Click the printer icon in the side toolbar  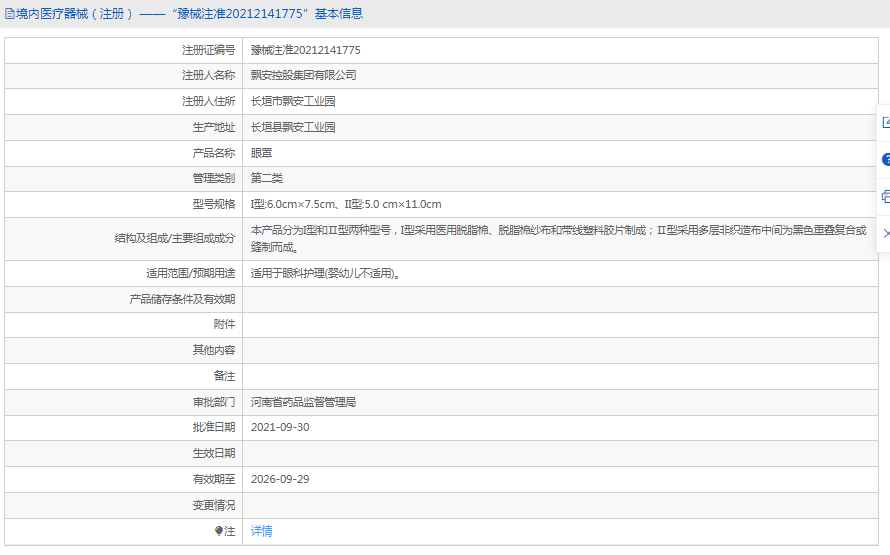(x=885, y=197)
